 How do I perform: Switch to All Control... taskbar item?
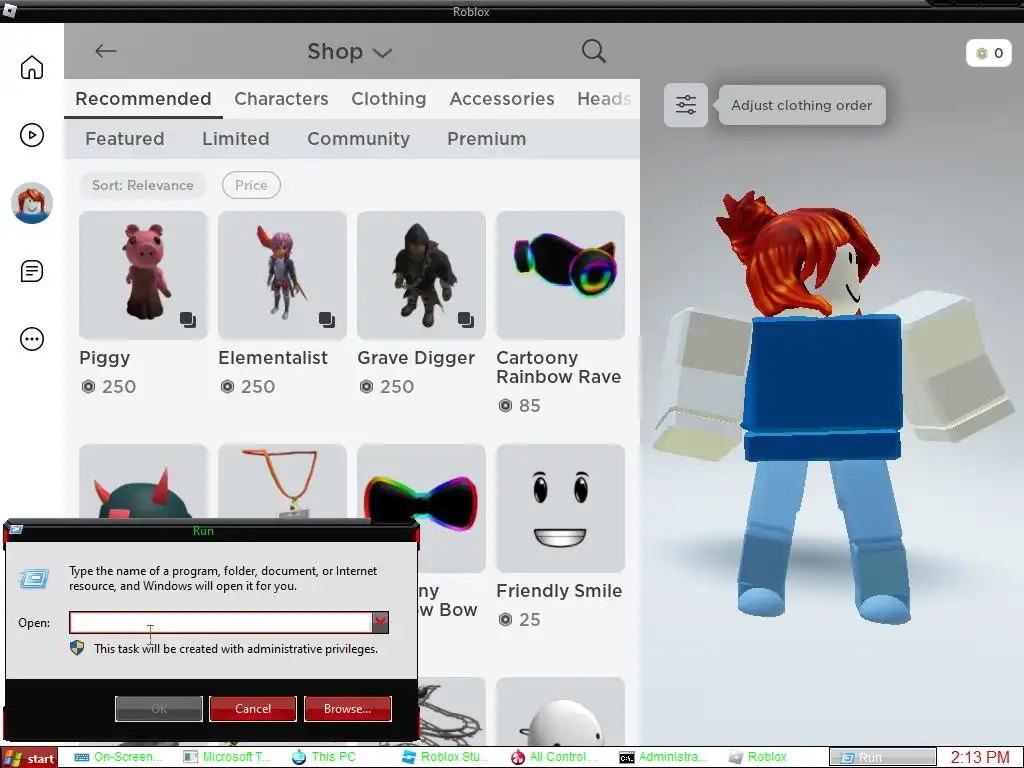coord(554,757)
